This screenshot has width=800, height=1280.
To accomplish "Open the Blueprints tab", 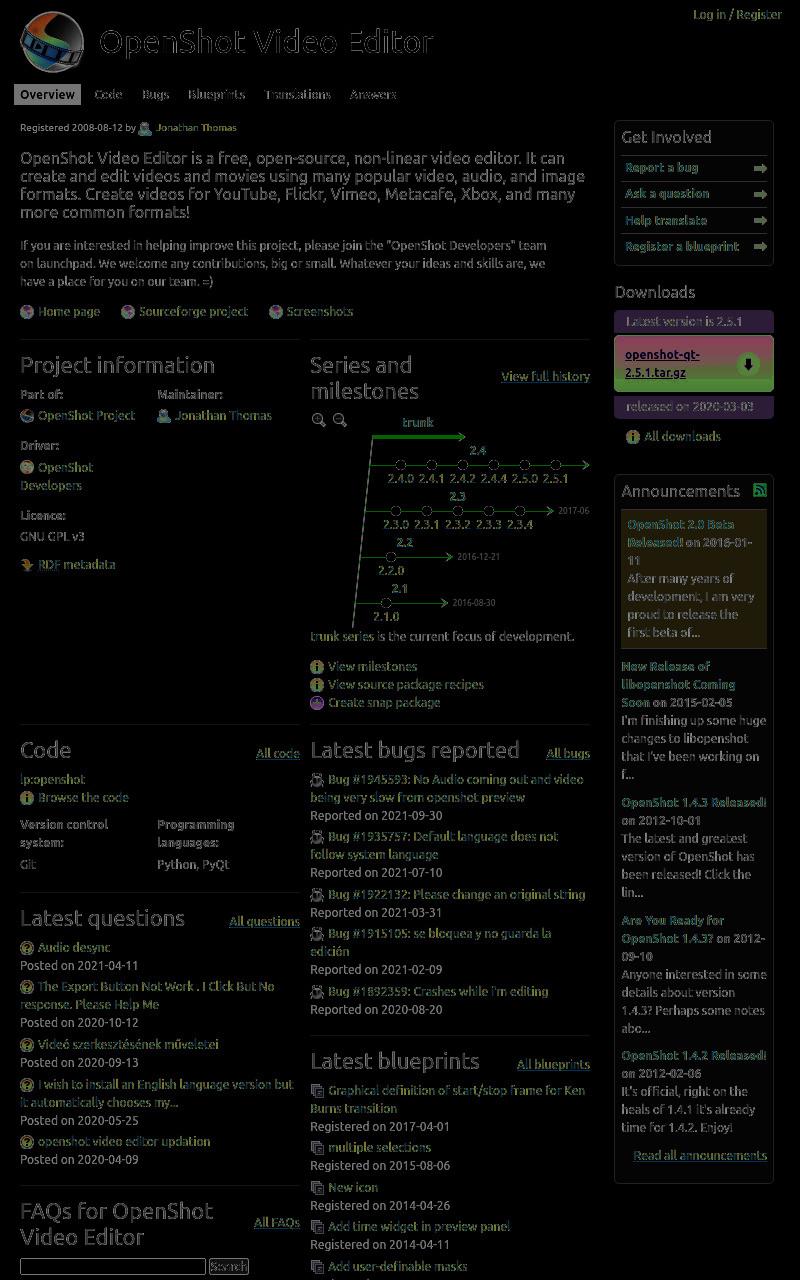I will click(x=217, y=95).
